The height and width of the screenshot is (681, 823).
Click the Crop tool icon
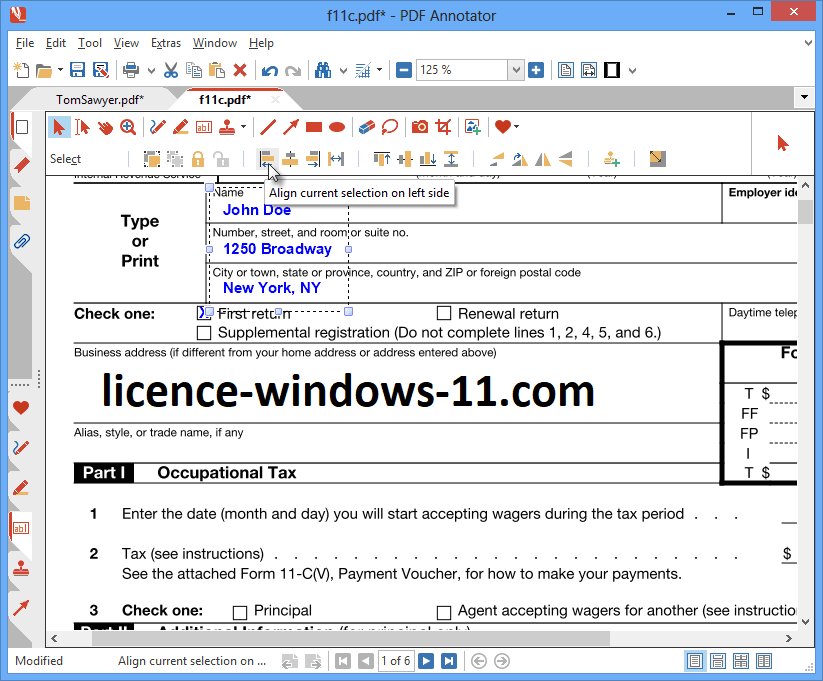(x=443, y=127)
